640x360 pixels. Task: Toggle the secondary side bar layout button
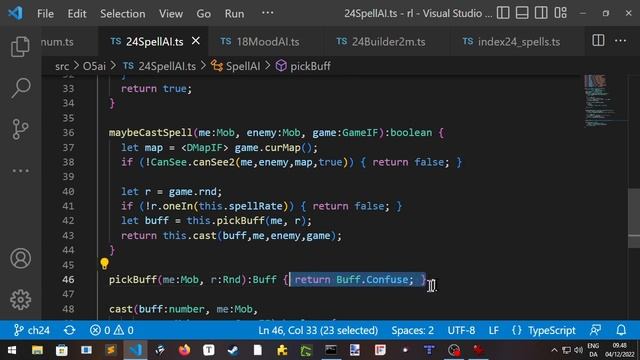[541, 13]
